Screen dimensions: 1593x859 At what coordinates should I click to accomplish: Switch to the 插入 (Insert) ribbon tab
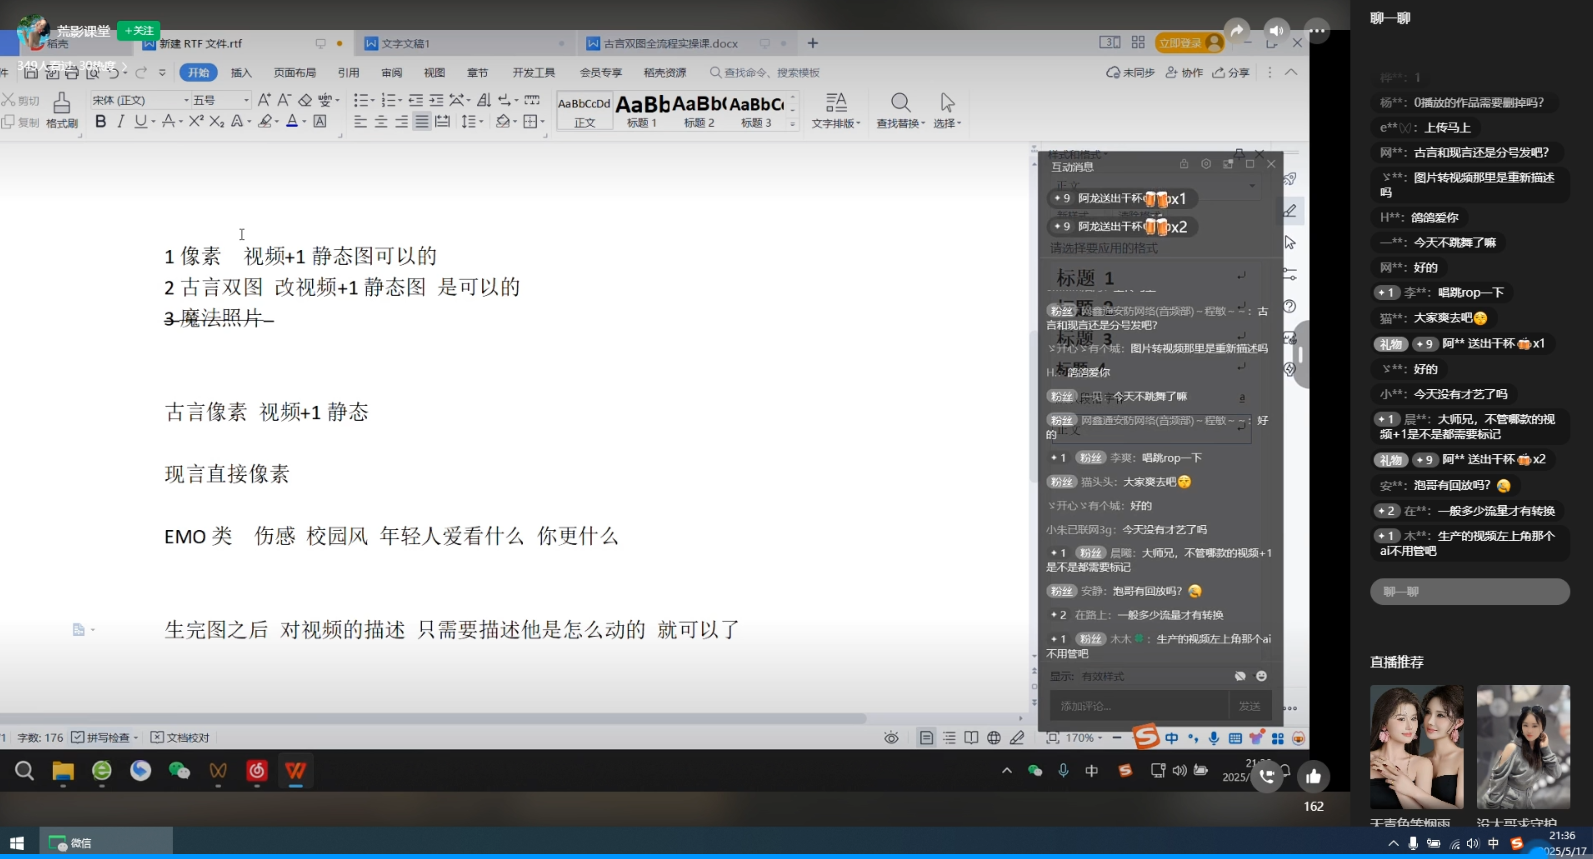pyautogui.click(x=241, y=73)
